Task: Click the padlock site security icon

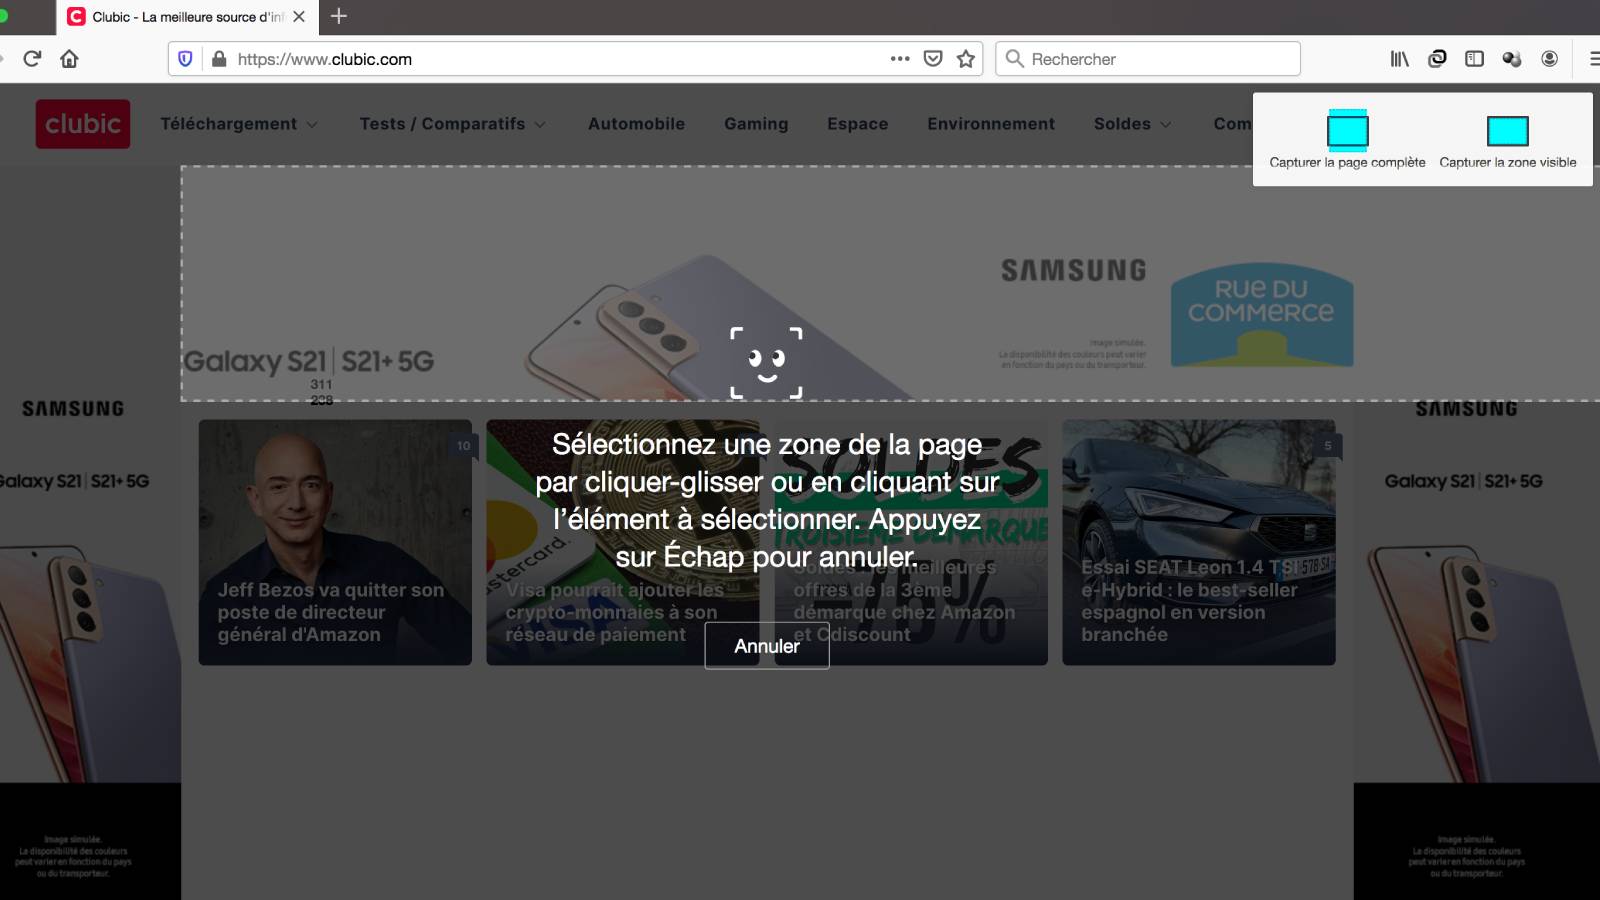Action: click(x=219, y=59)
